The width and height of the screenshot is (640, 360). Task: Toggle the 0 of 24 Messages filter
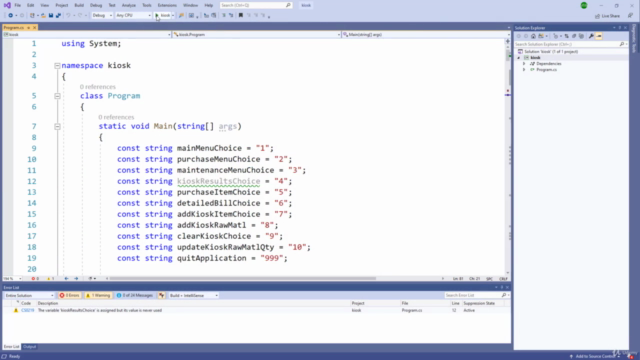click(x=135, y=296)
